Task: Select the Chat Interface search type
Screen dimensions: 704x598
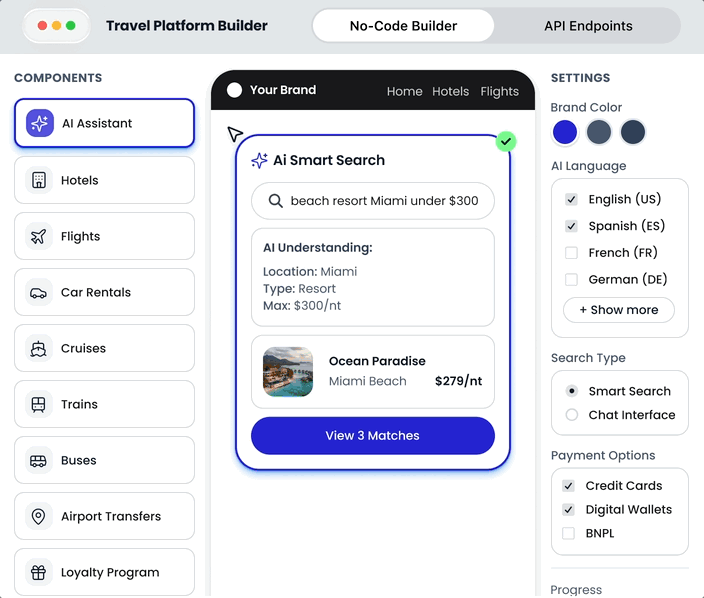Action: point(572,415)
